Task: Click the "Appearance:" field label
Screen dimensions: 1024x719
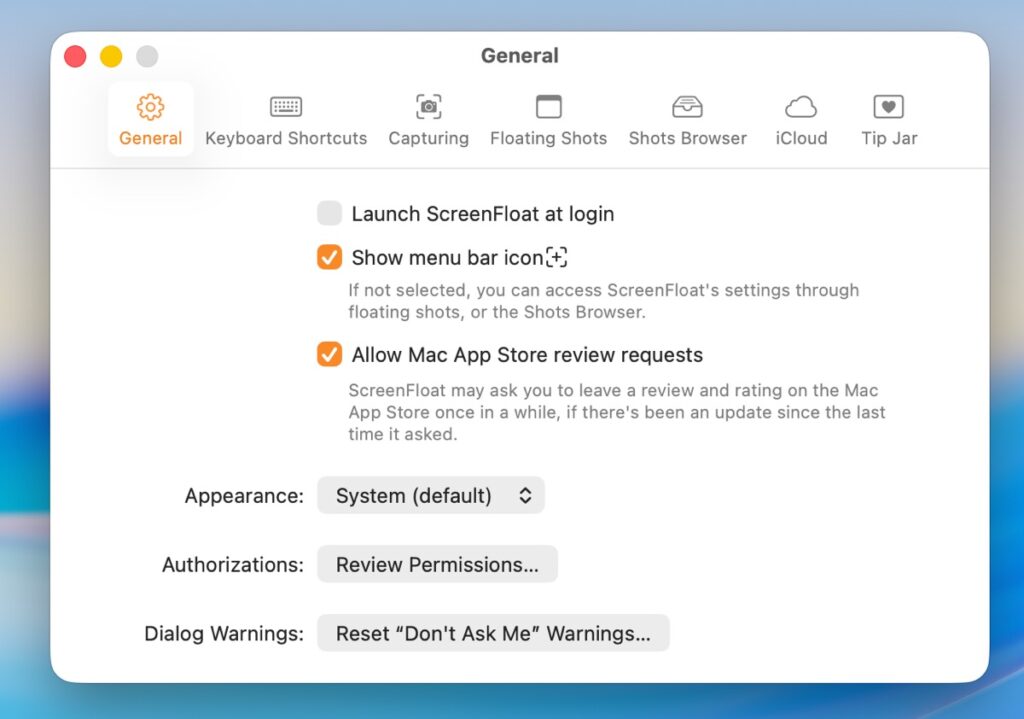Action: 244,496
